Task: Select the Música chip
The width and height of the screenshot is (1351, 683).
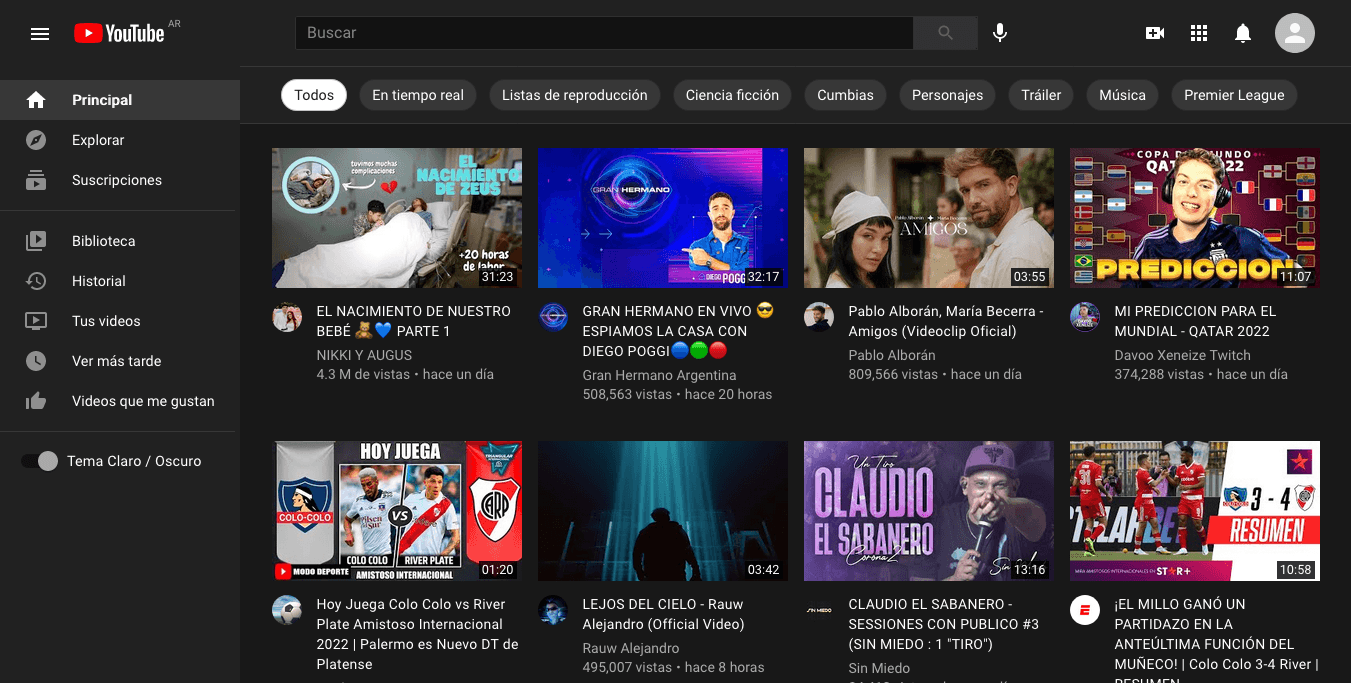Action: coord(1122,95)
